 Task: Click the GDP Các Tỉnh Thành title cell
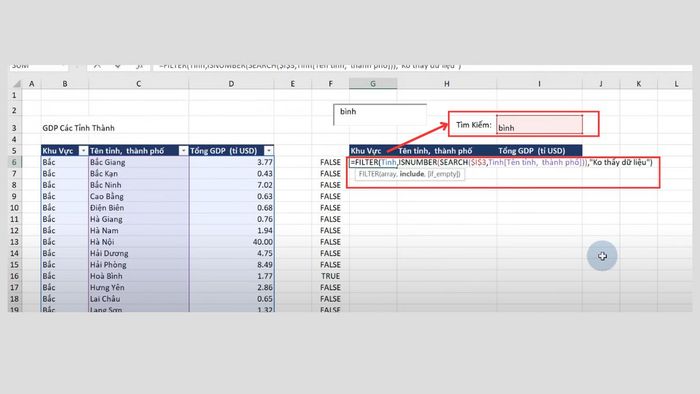[x=79, y=128]
